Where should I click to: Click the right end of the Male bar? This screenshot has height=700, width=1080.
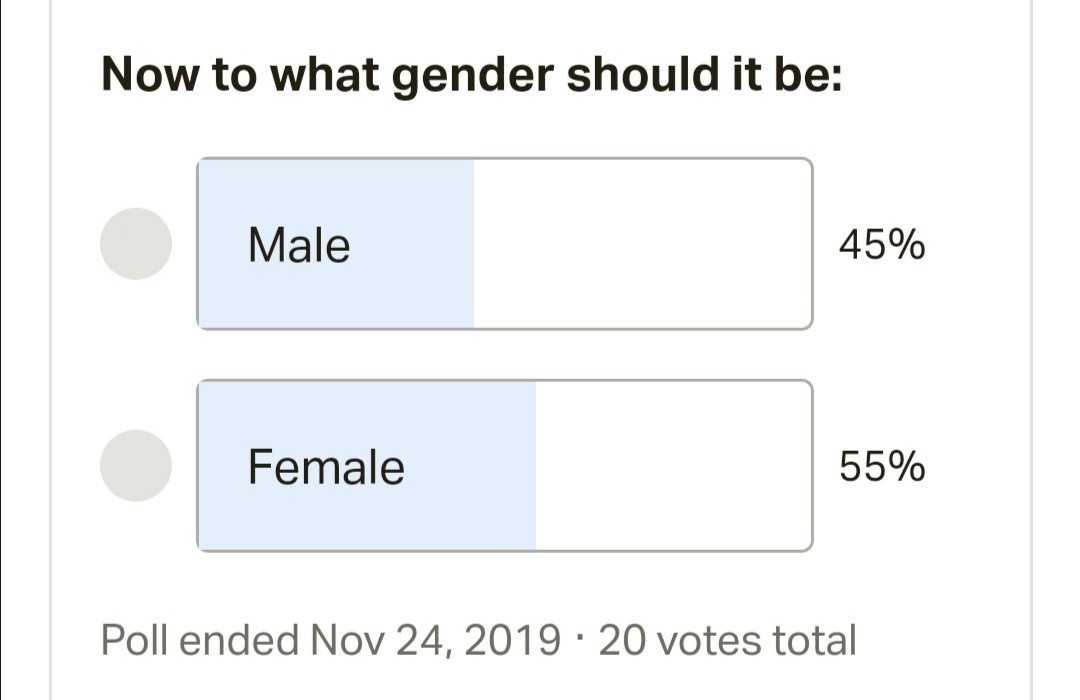point(795,244)
